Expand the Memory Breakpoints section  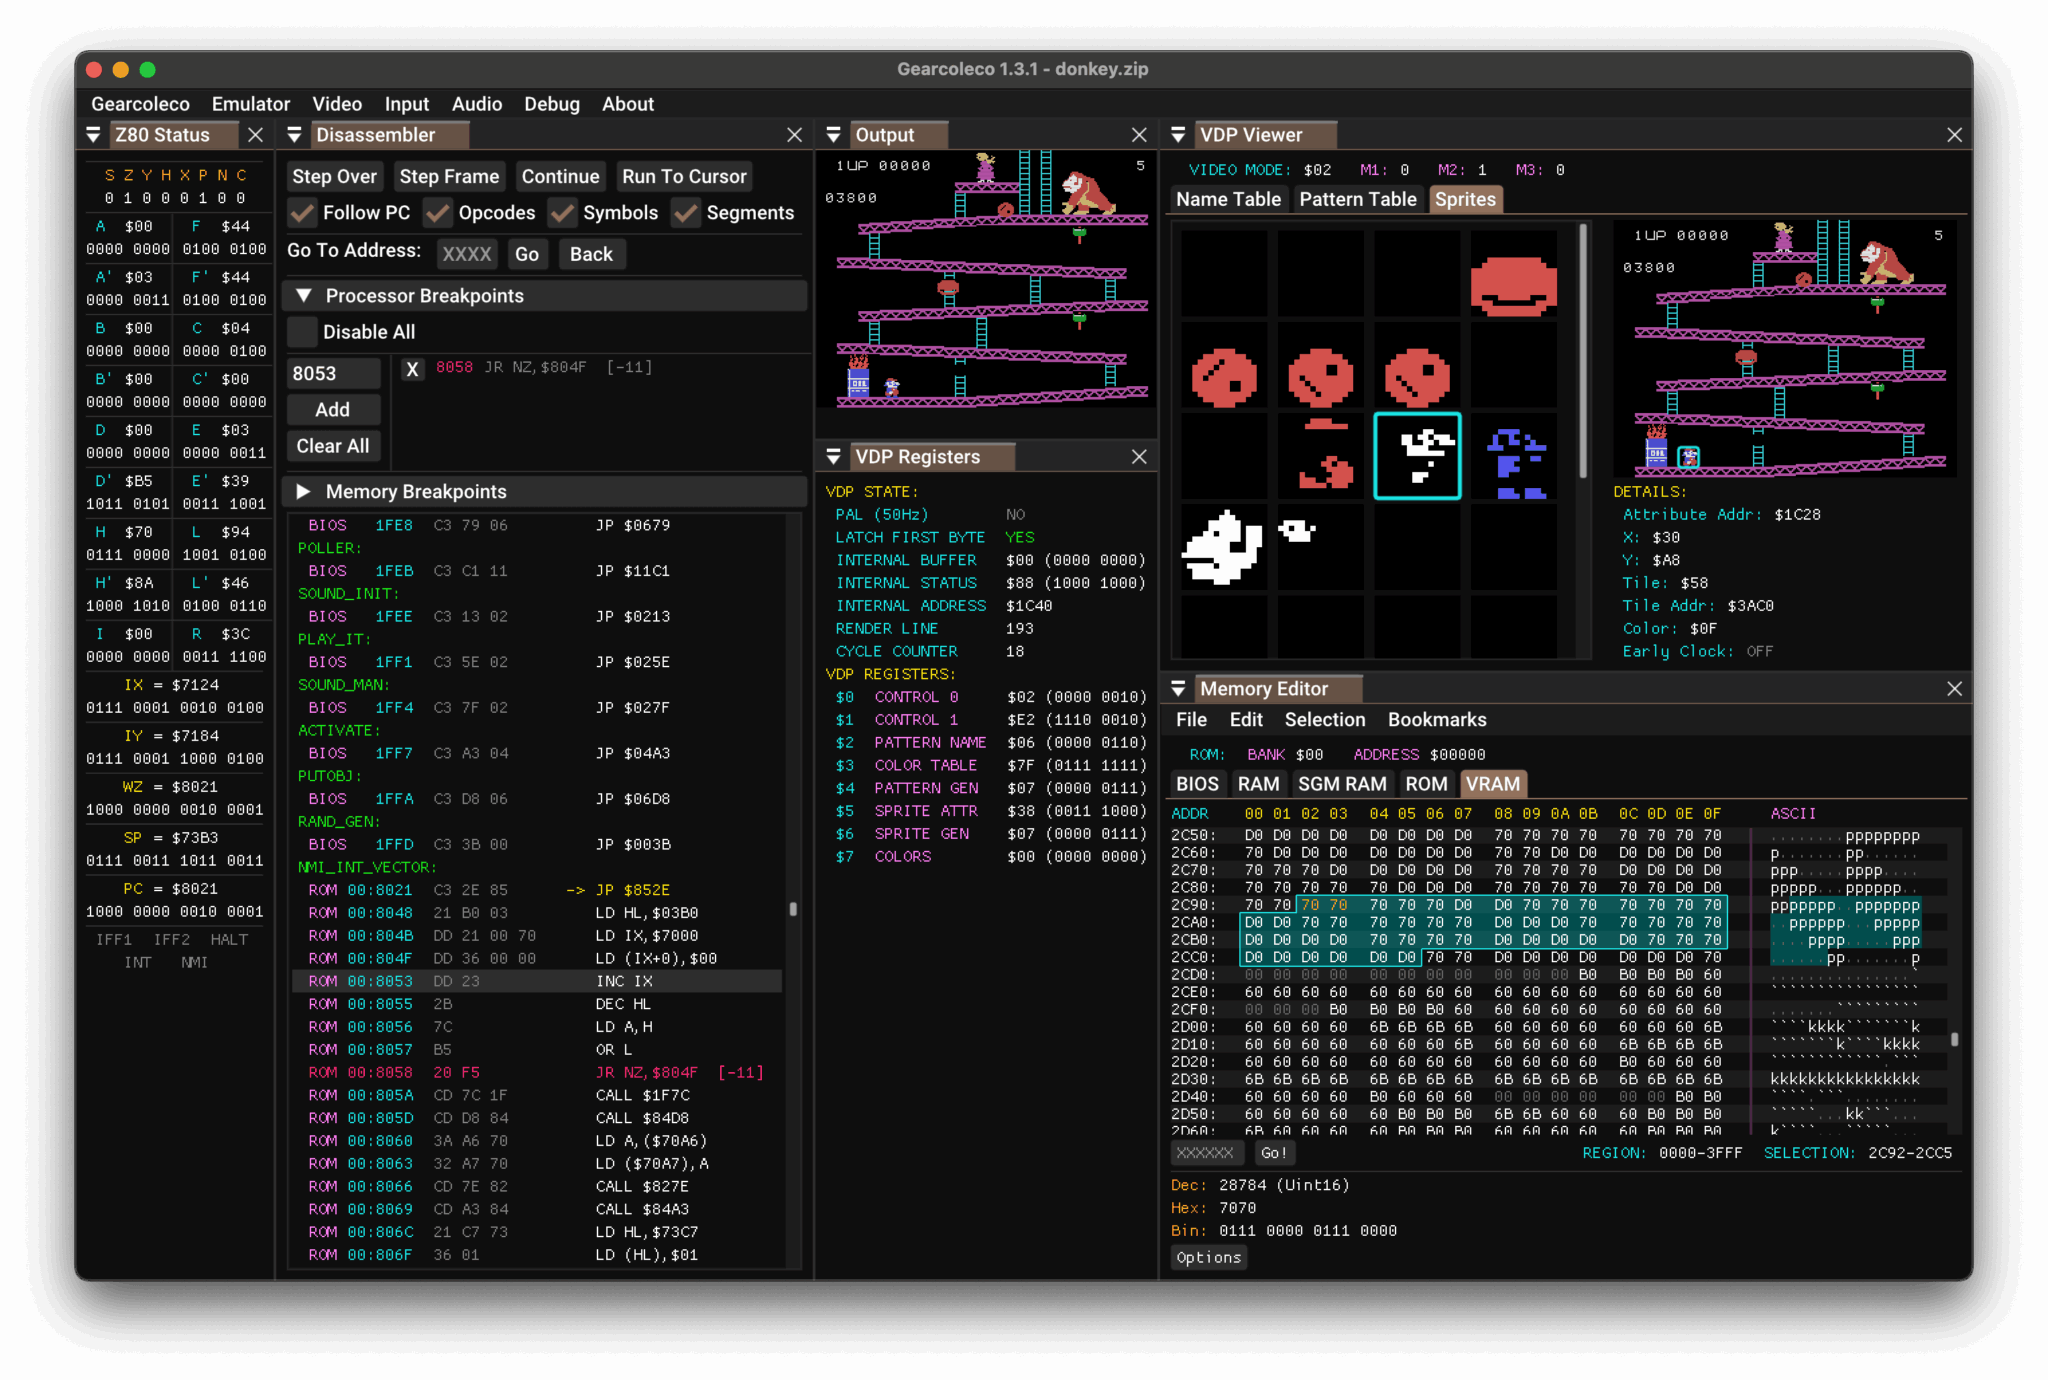point(305,491)
